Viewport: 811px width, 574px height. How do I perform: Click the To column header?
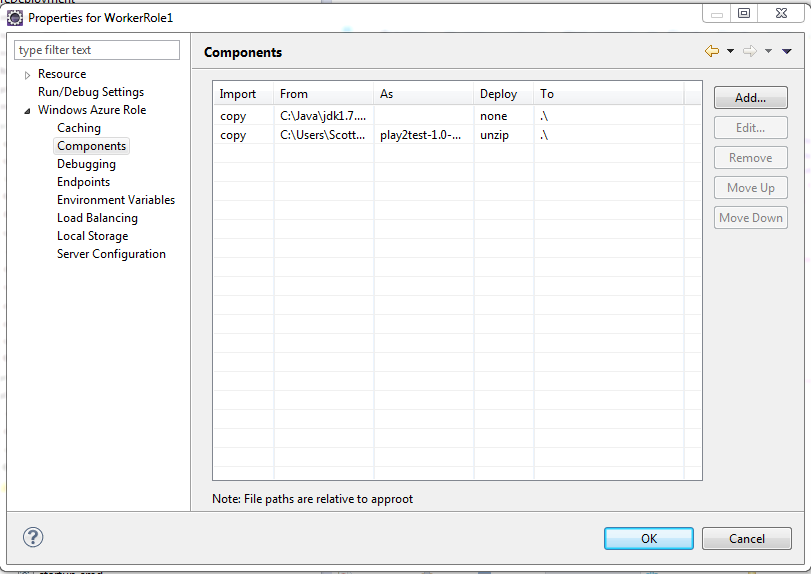pyautogui.click(x=609, y=94)
